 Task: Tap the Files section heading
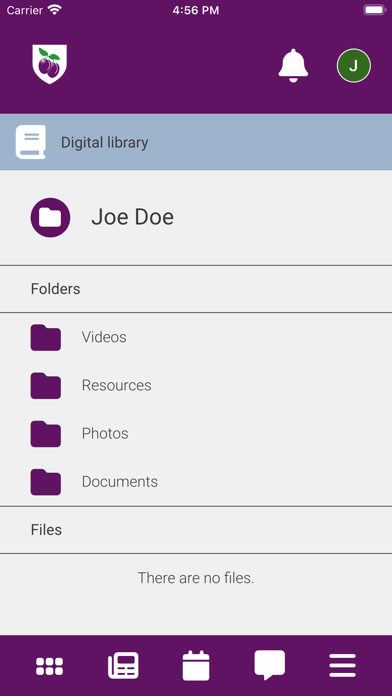pyautogui.click(x=46, y=530)
